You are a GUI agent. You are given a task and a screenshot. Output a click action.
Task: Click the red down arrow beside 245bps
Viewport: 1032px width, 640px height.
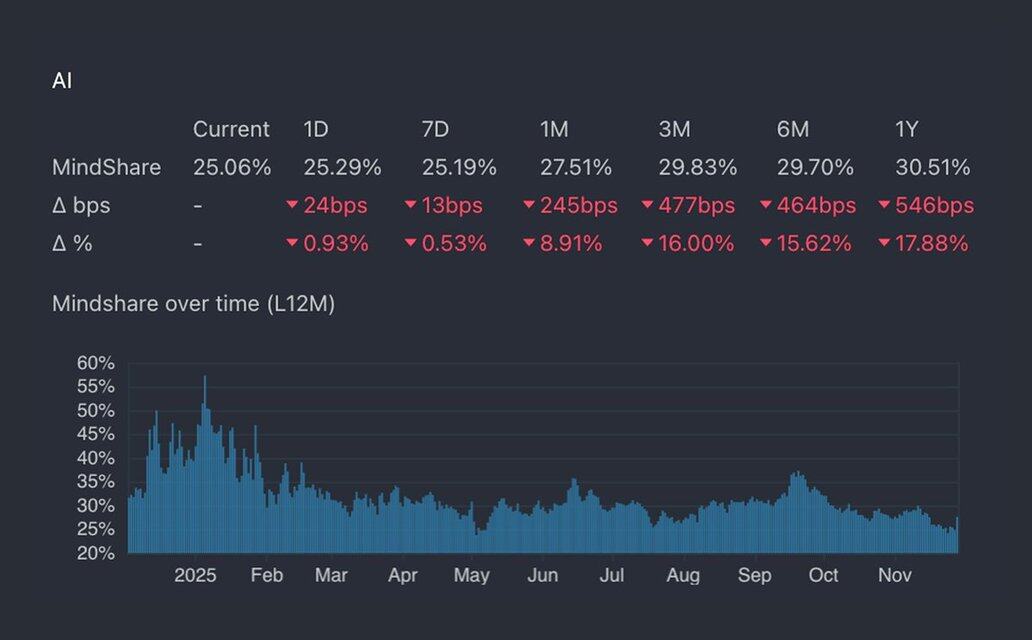[x=529, y=205]
